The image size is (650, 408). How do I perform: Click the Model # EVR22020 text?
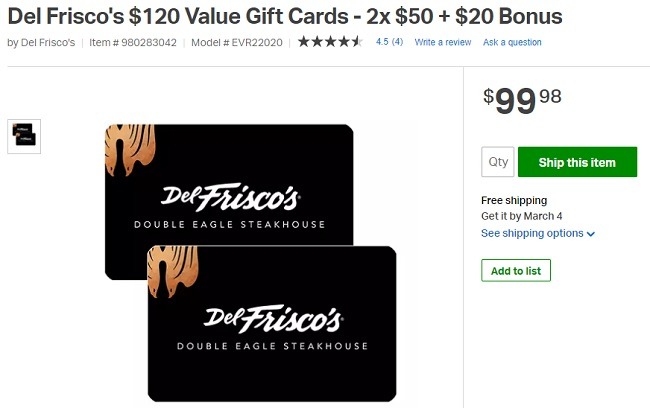[x=237, y=43]
